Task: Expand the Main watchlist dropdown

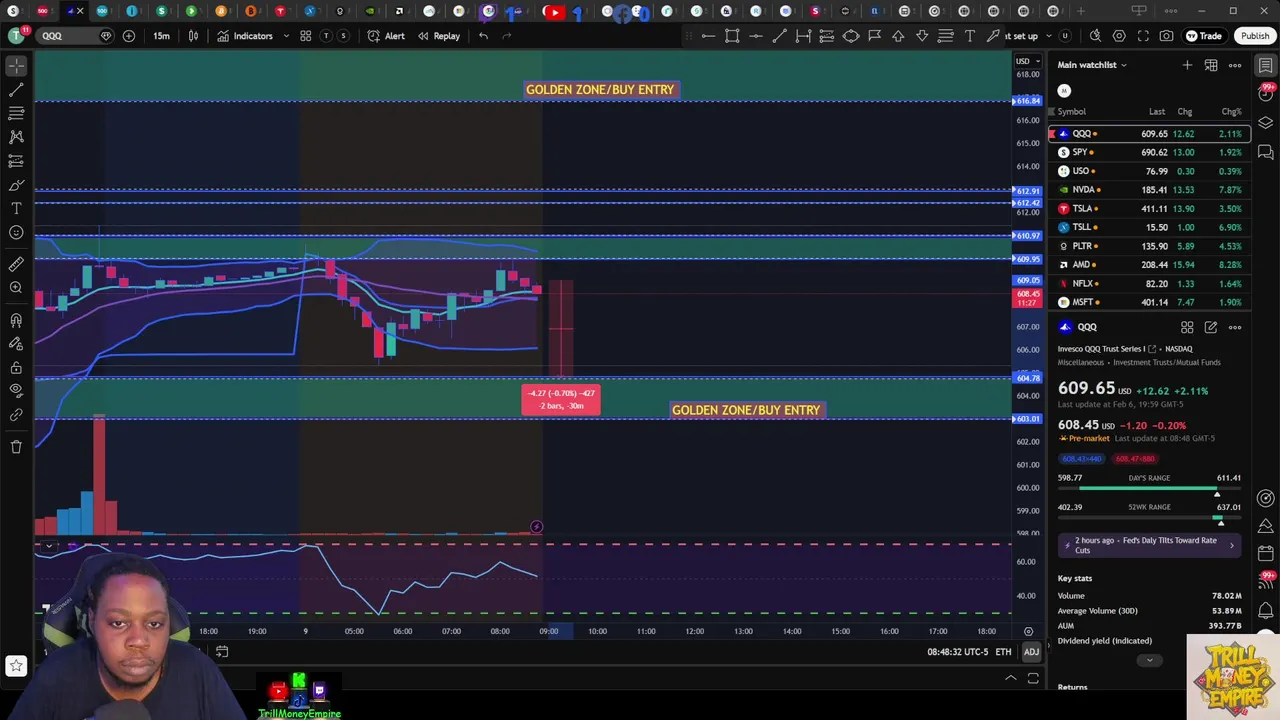Action: pos(1123,65)
